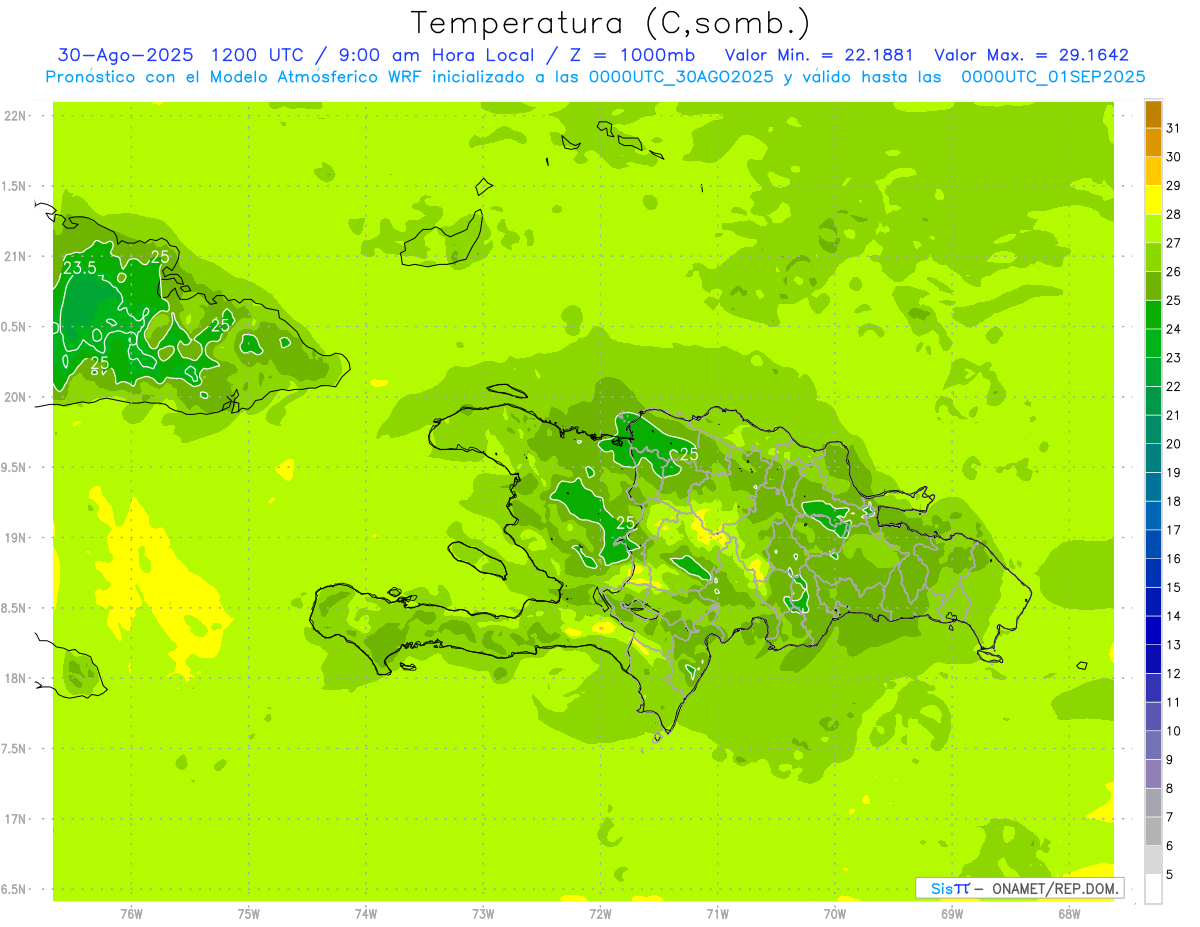
Task: Pick the yellow colorbar swatch between 28 and 29
Action: (1153, 201)
